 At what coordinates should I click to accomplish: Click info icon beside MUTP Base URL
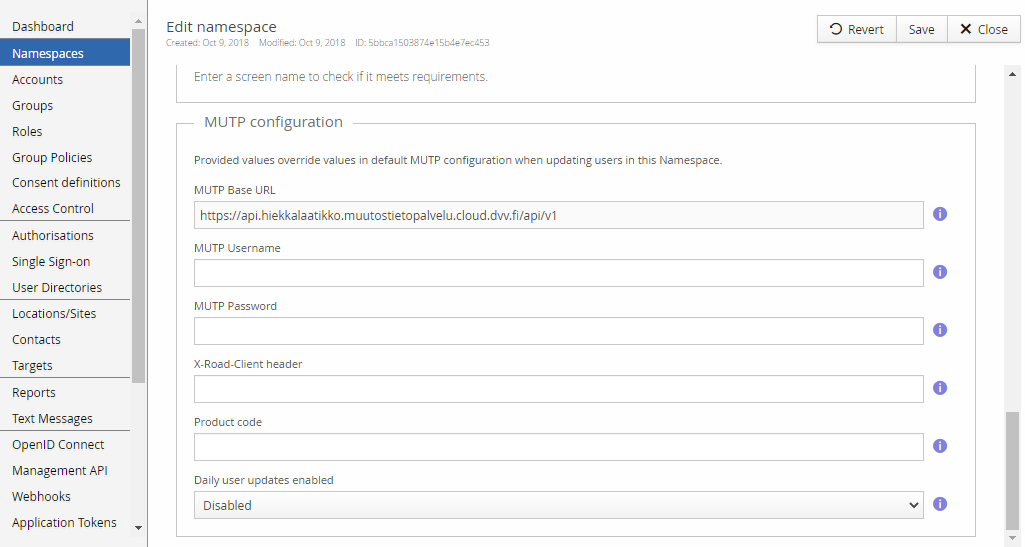(x=940, y=214)
